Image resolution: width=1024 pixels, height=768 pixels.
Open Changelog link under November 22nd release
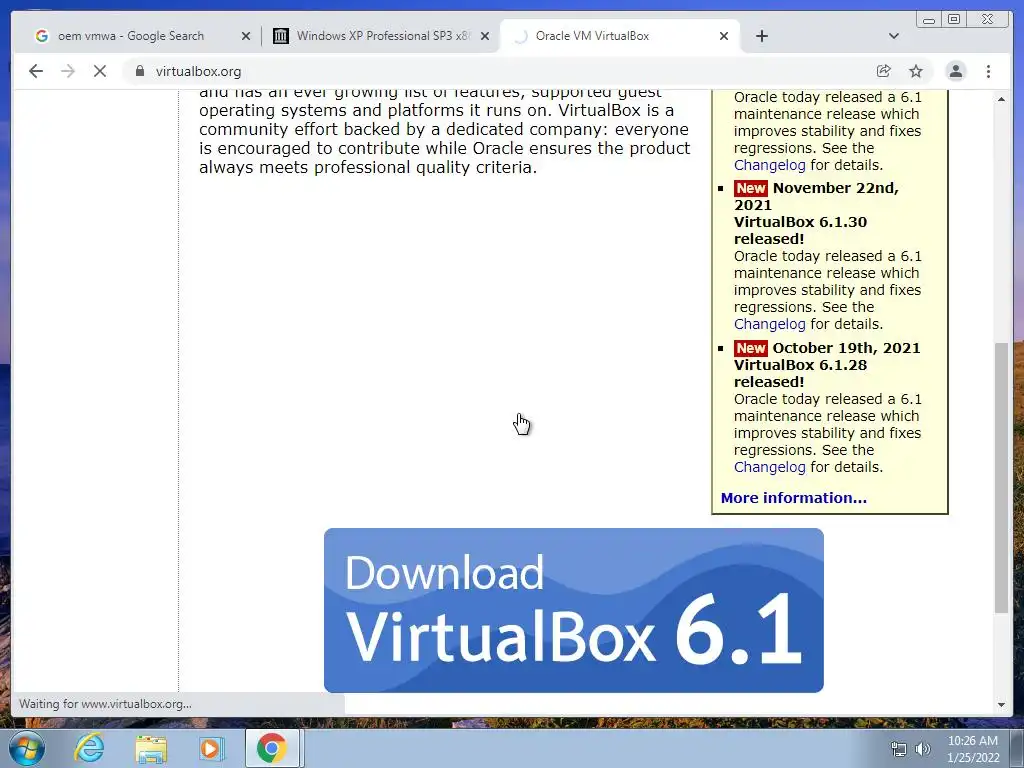(769, 324)
